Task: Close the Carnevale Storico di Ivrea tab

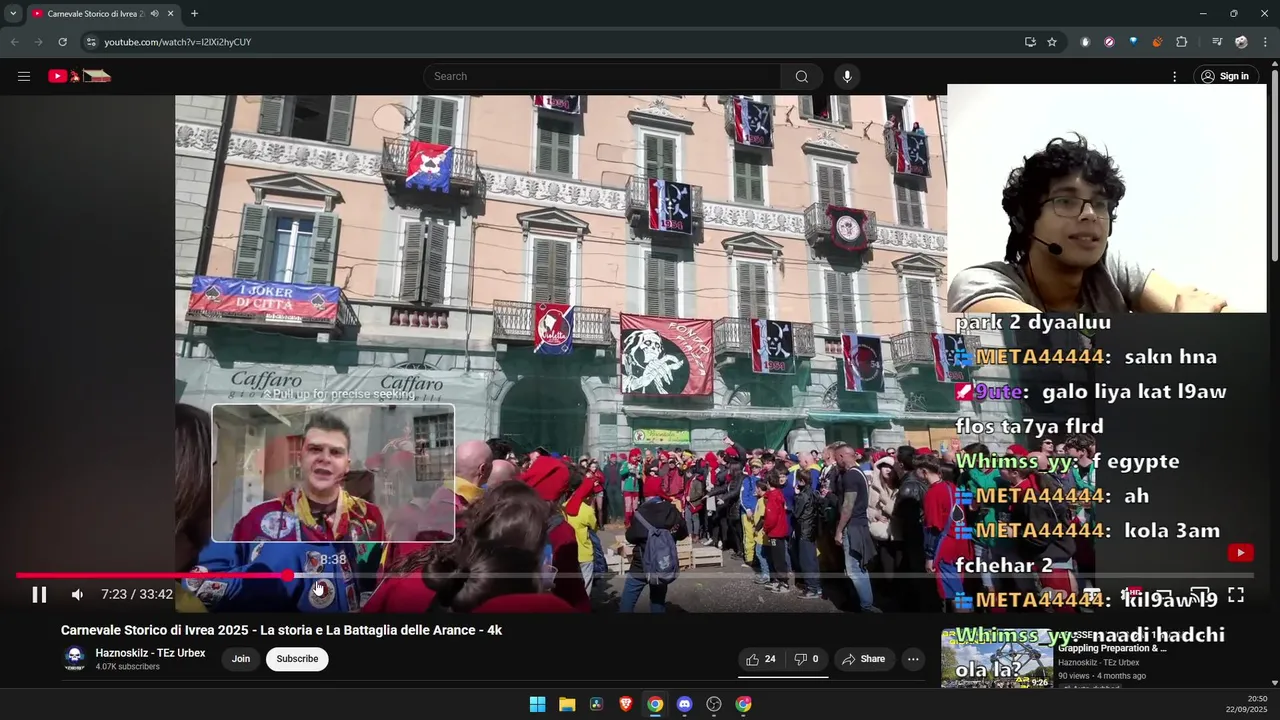Action: 170,14
